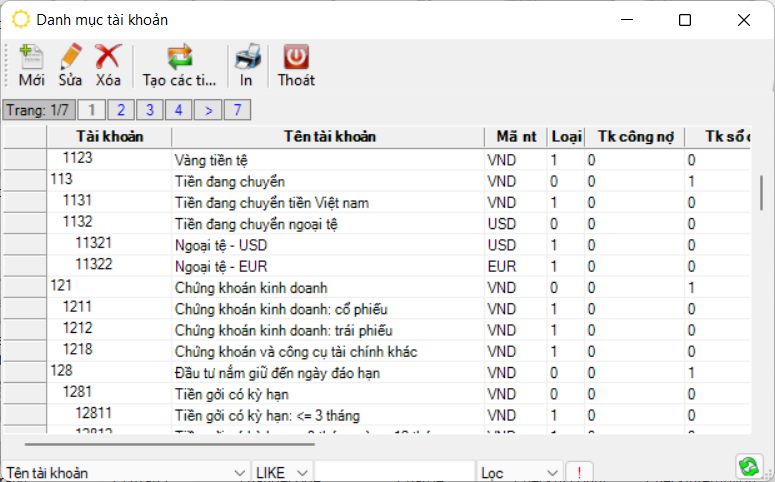Delete account with the Xóa icon
Image resolution: width=775 pixels, height=482 pixels.
(x=108, y=57)
